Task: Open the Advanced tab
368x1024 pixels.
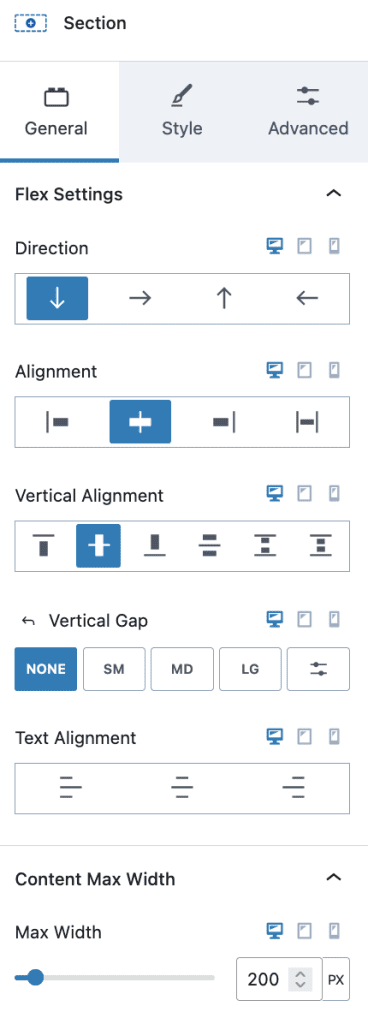Action: [x=308, y=112]
